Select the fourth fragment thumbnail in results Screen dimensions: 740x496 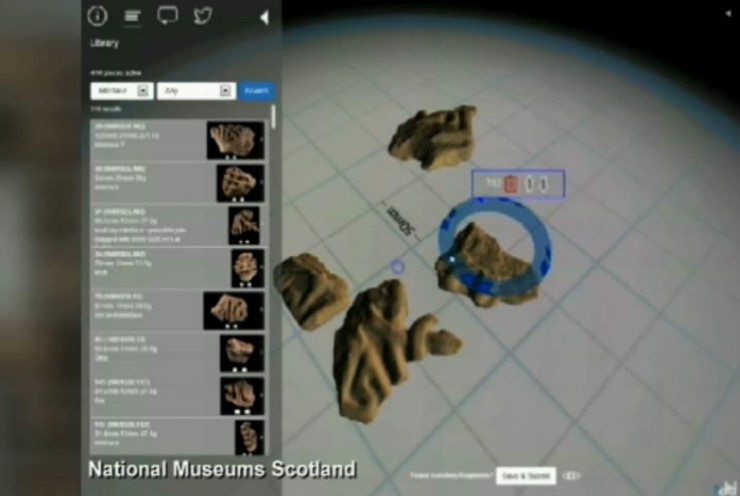(247, 269)
